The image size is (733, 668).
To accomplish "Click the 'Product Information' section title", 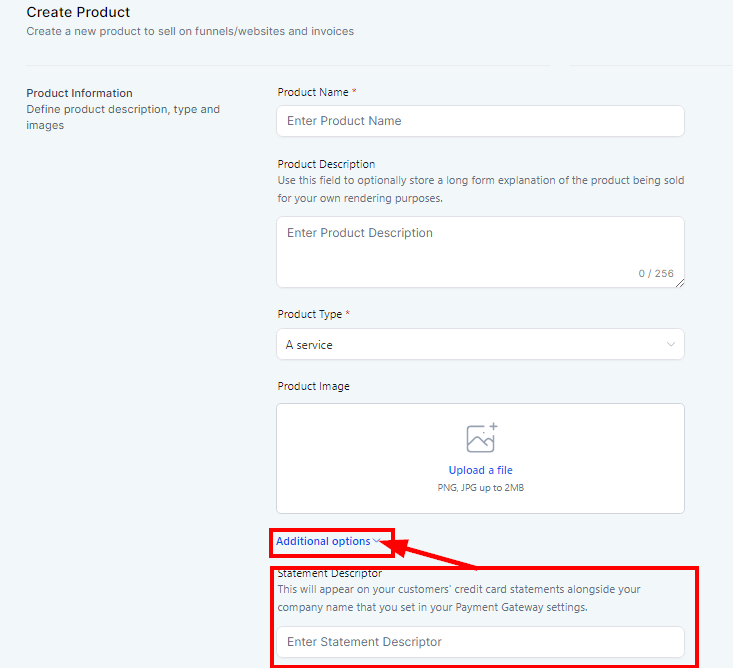I will point(79,93).
